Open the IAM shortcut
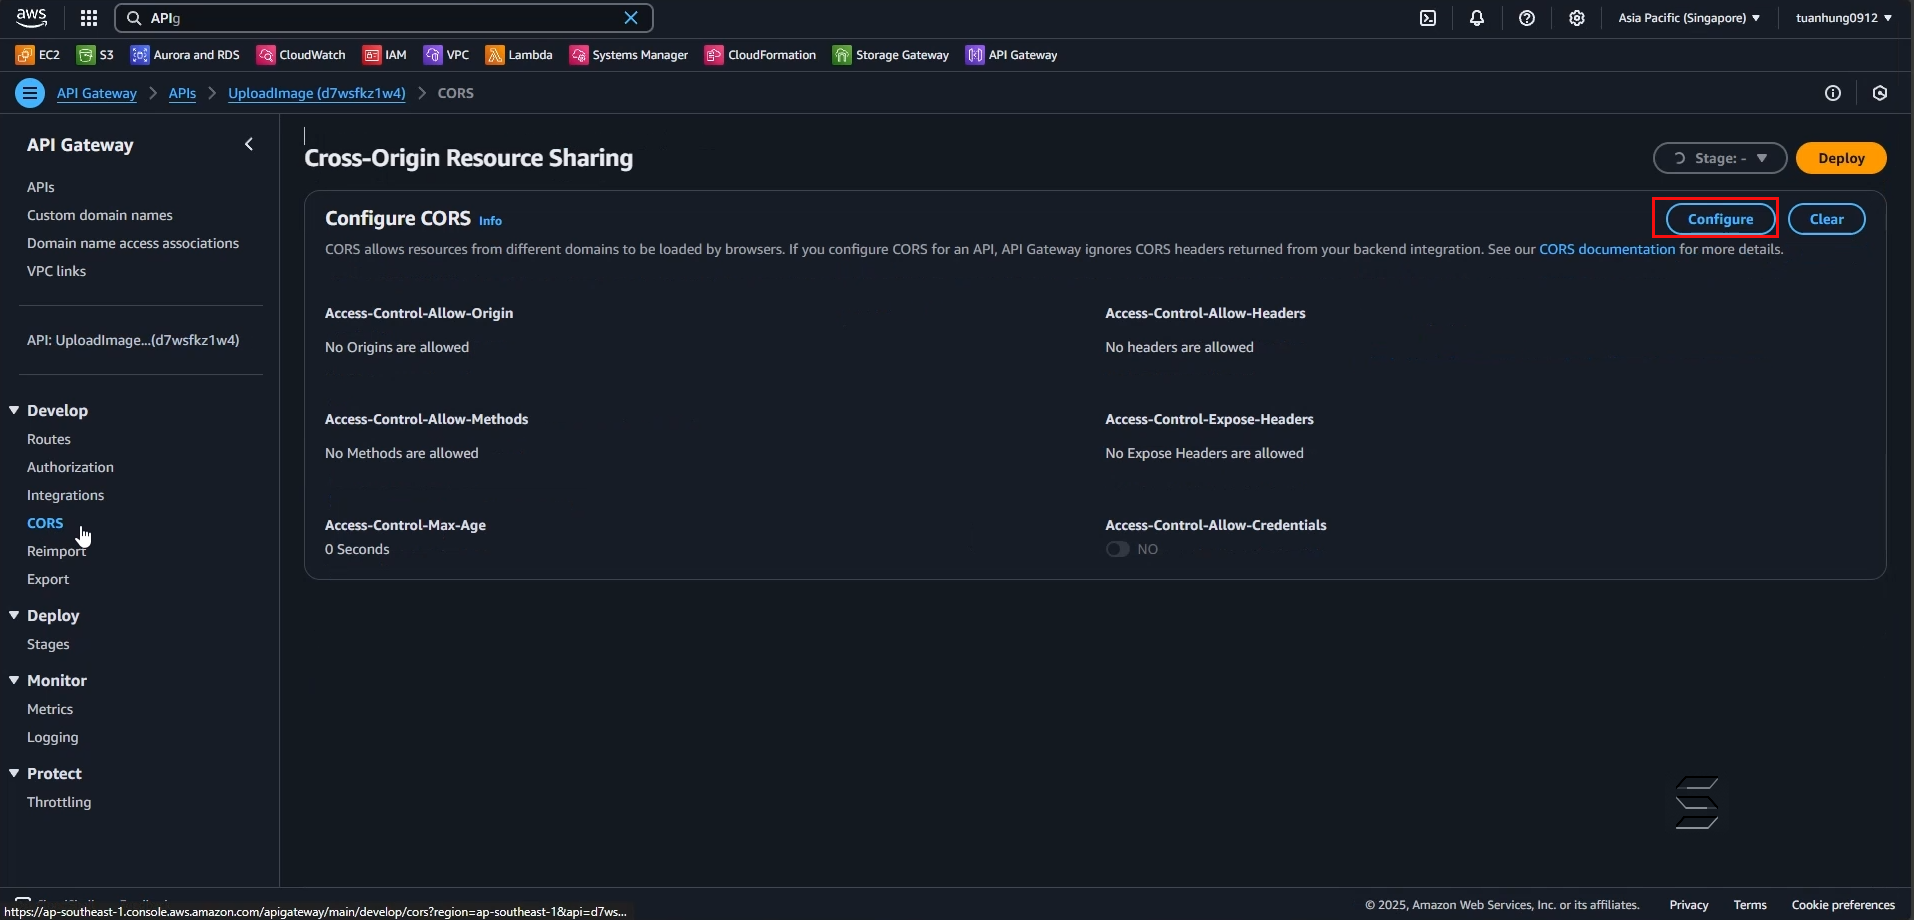The image size is (1914, 920). [x=385, y=55]
